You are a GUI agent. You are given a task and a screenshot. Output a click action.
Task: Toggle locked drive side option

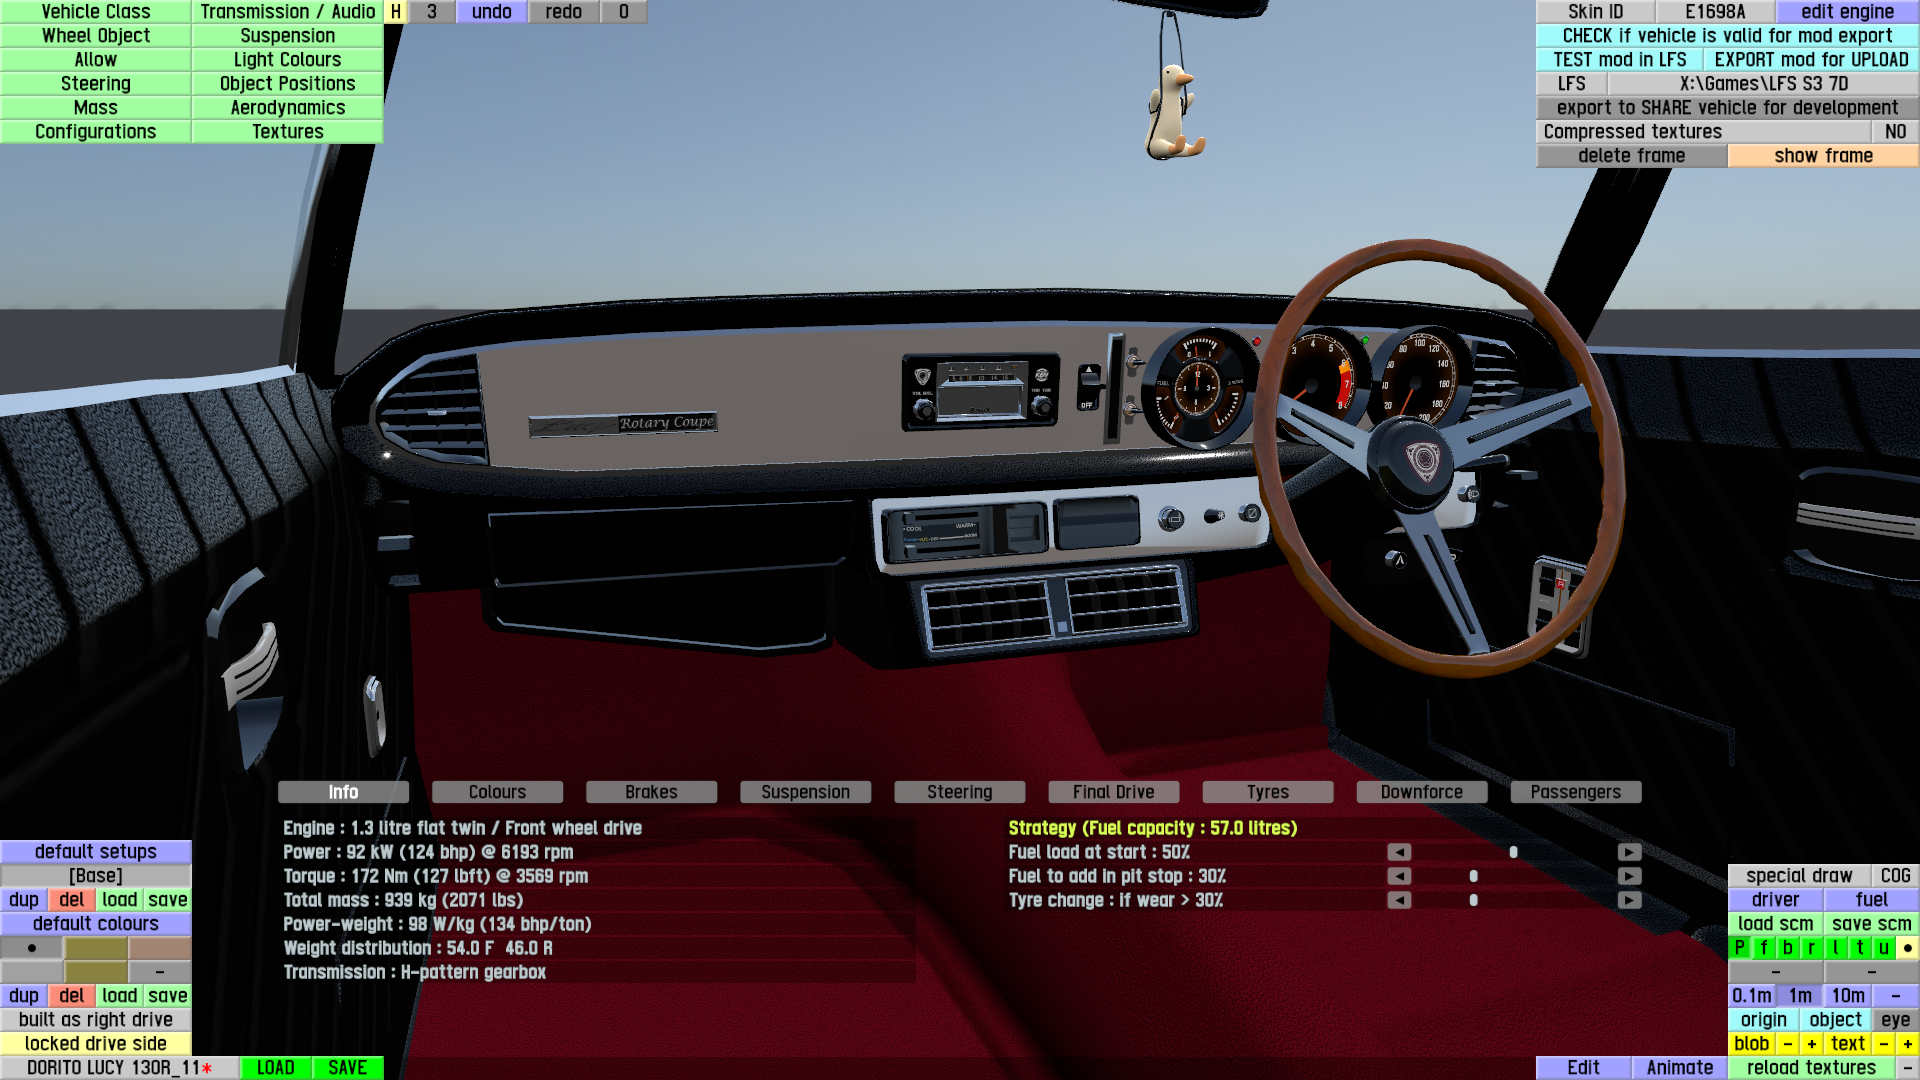point(95,1044)
